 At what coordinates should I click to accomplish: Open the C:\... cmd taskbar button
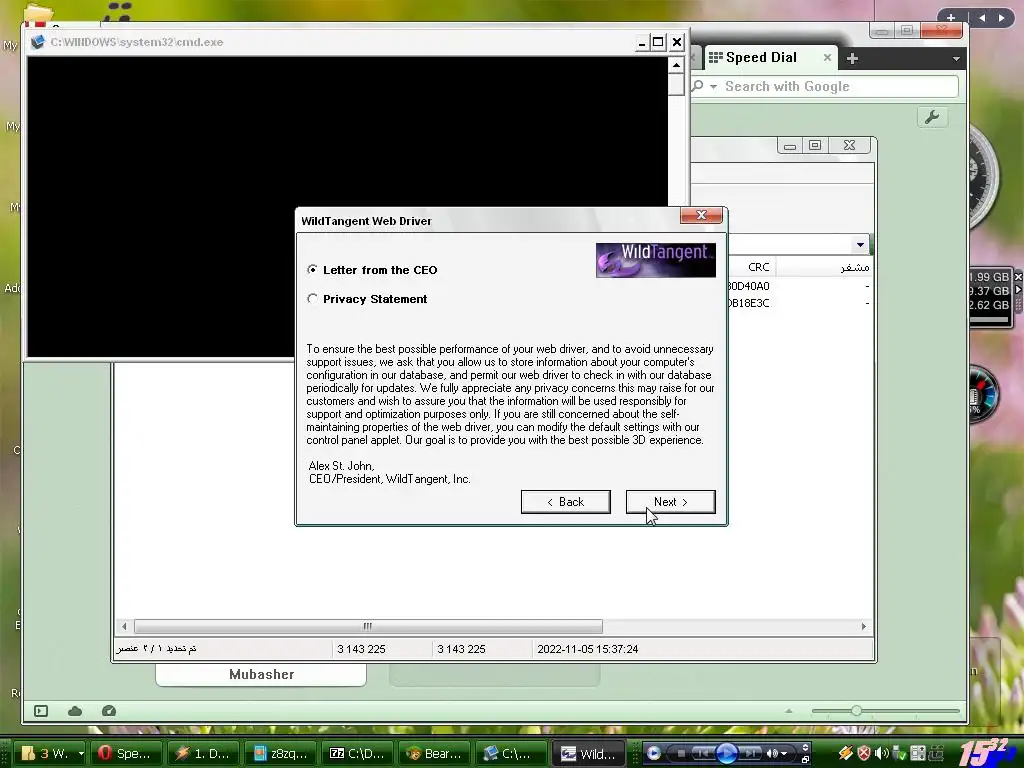pyautogui.click(x=511, y=753)
